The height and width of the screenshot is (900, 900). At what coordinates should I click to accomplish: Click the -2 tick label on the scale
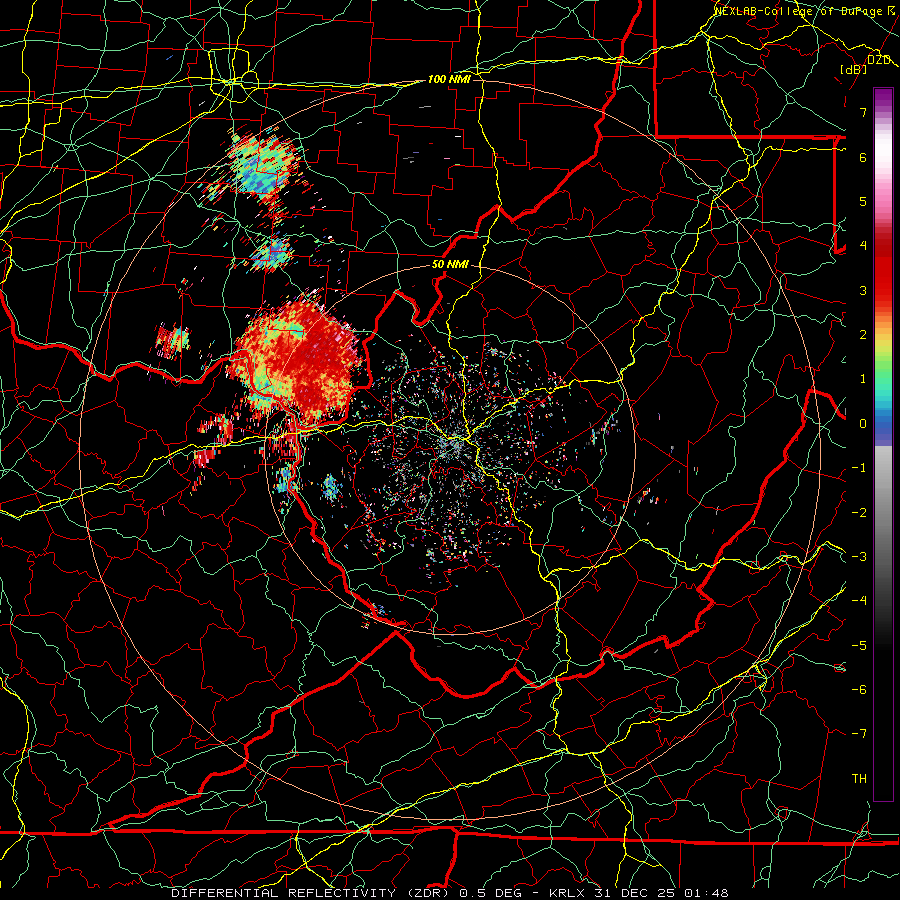pyautogui.click(x=859, y=513)
